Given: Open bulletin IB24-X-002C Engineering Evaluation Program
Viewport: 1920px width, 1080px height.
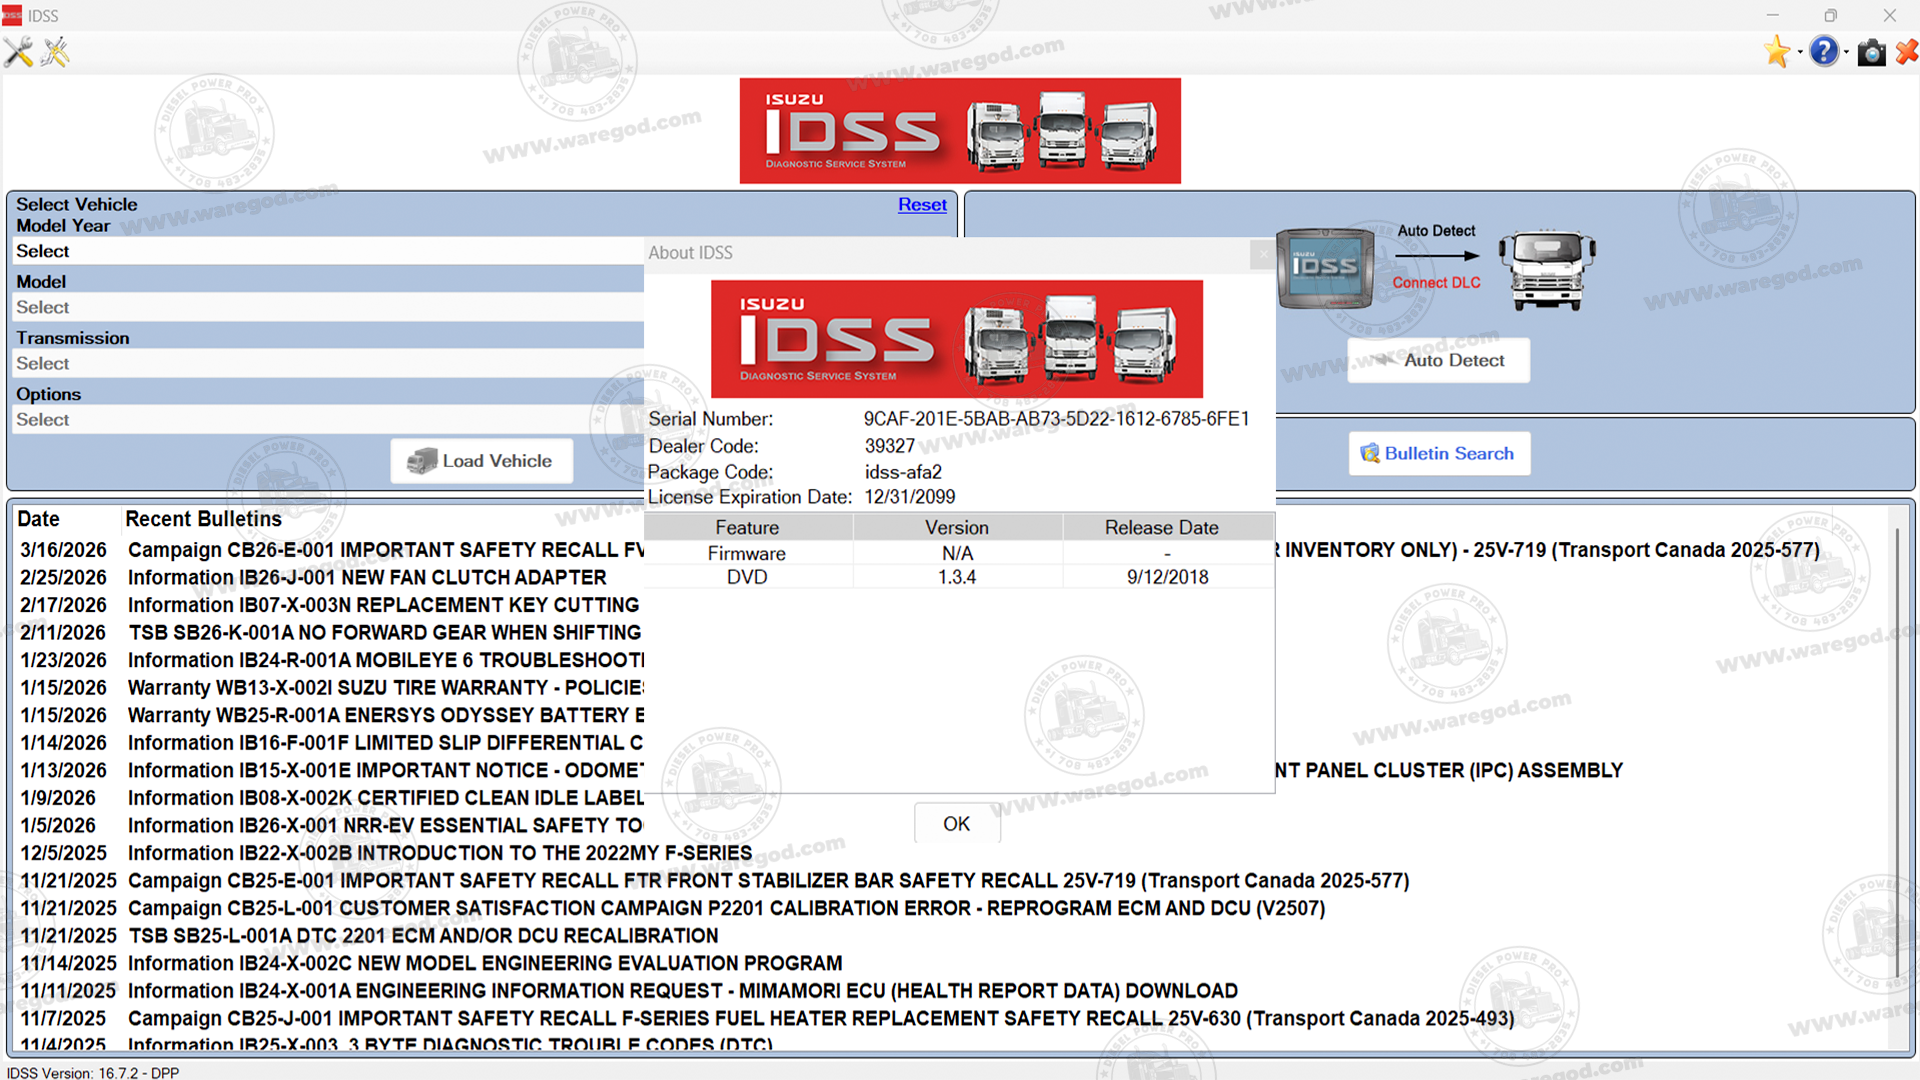Looking at the screenshot, I should click(x=431, y=963).
